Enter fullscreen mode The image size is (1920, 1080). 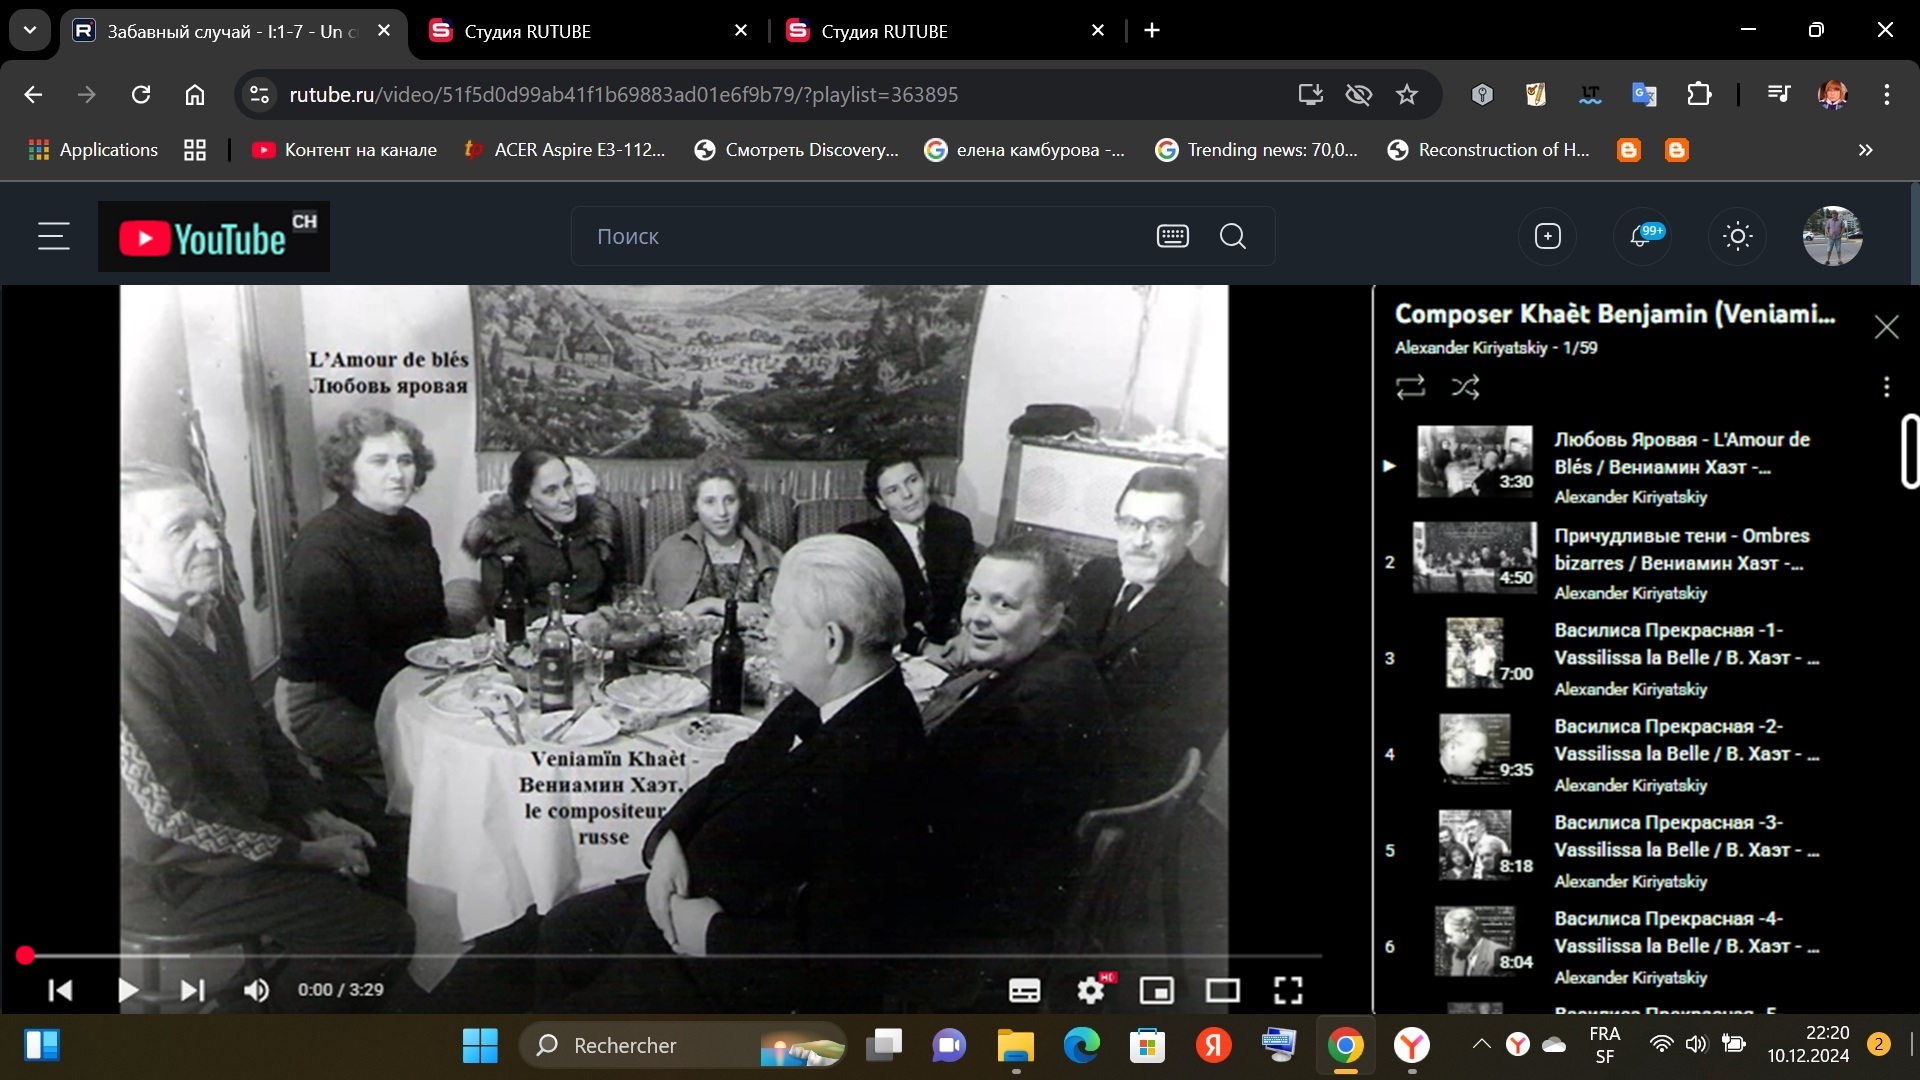point(1288,990)
